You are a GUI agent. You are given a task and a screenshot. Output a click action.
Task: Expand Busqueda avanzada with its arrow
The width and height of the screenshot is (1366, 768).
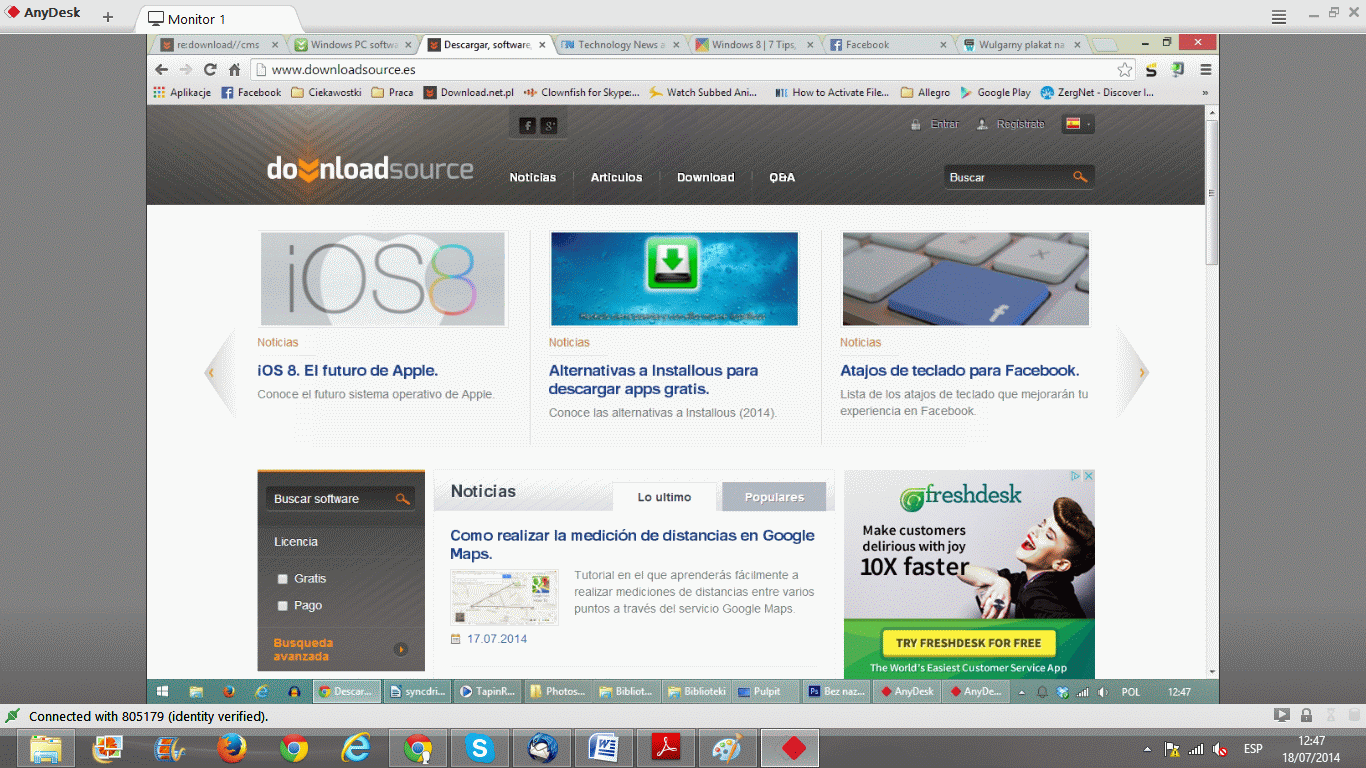pos(401,649)
